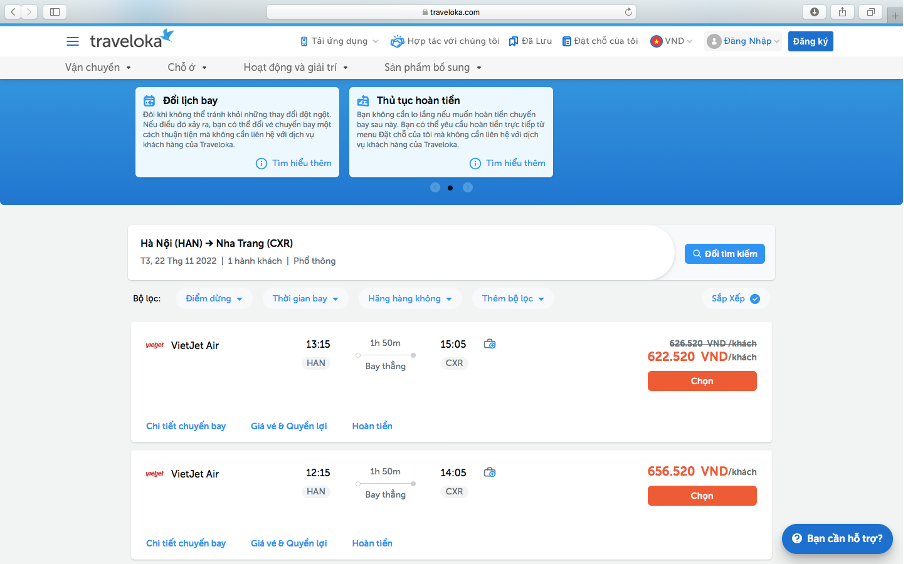Open the hamburger menu icon

click(x=73, y=42)
